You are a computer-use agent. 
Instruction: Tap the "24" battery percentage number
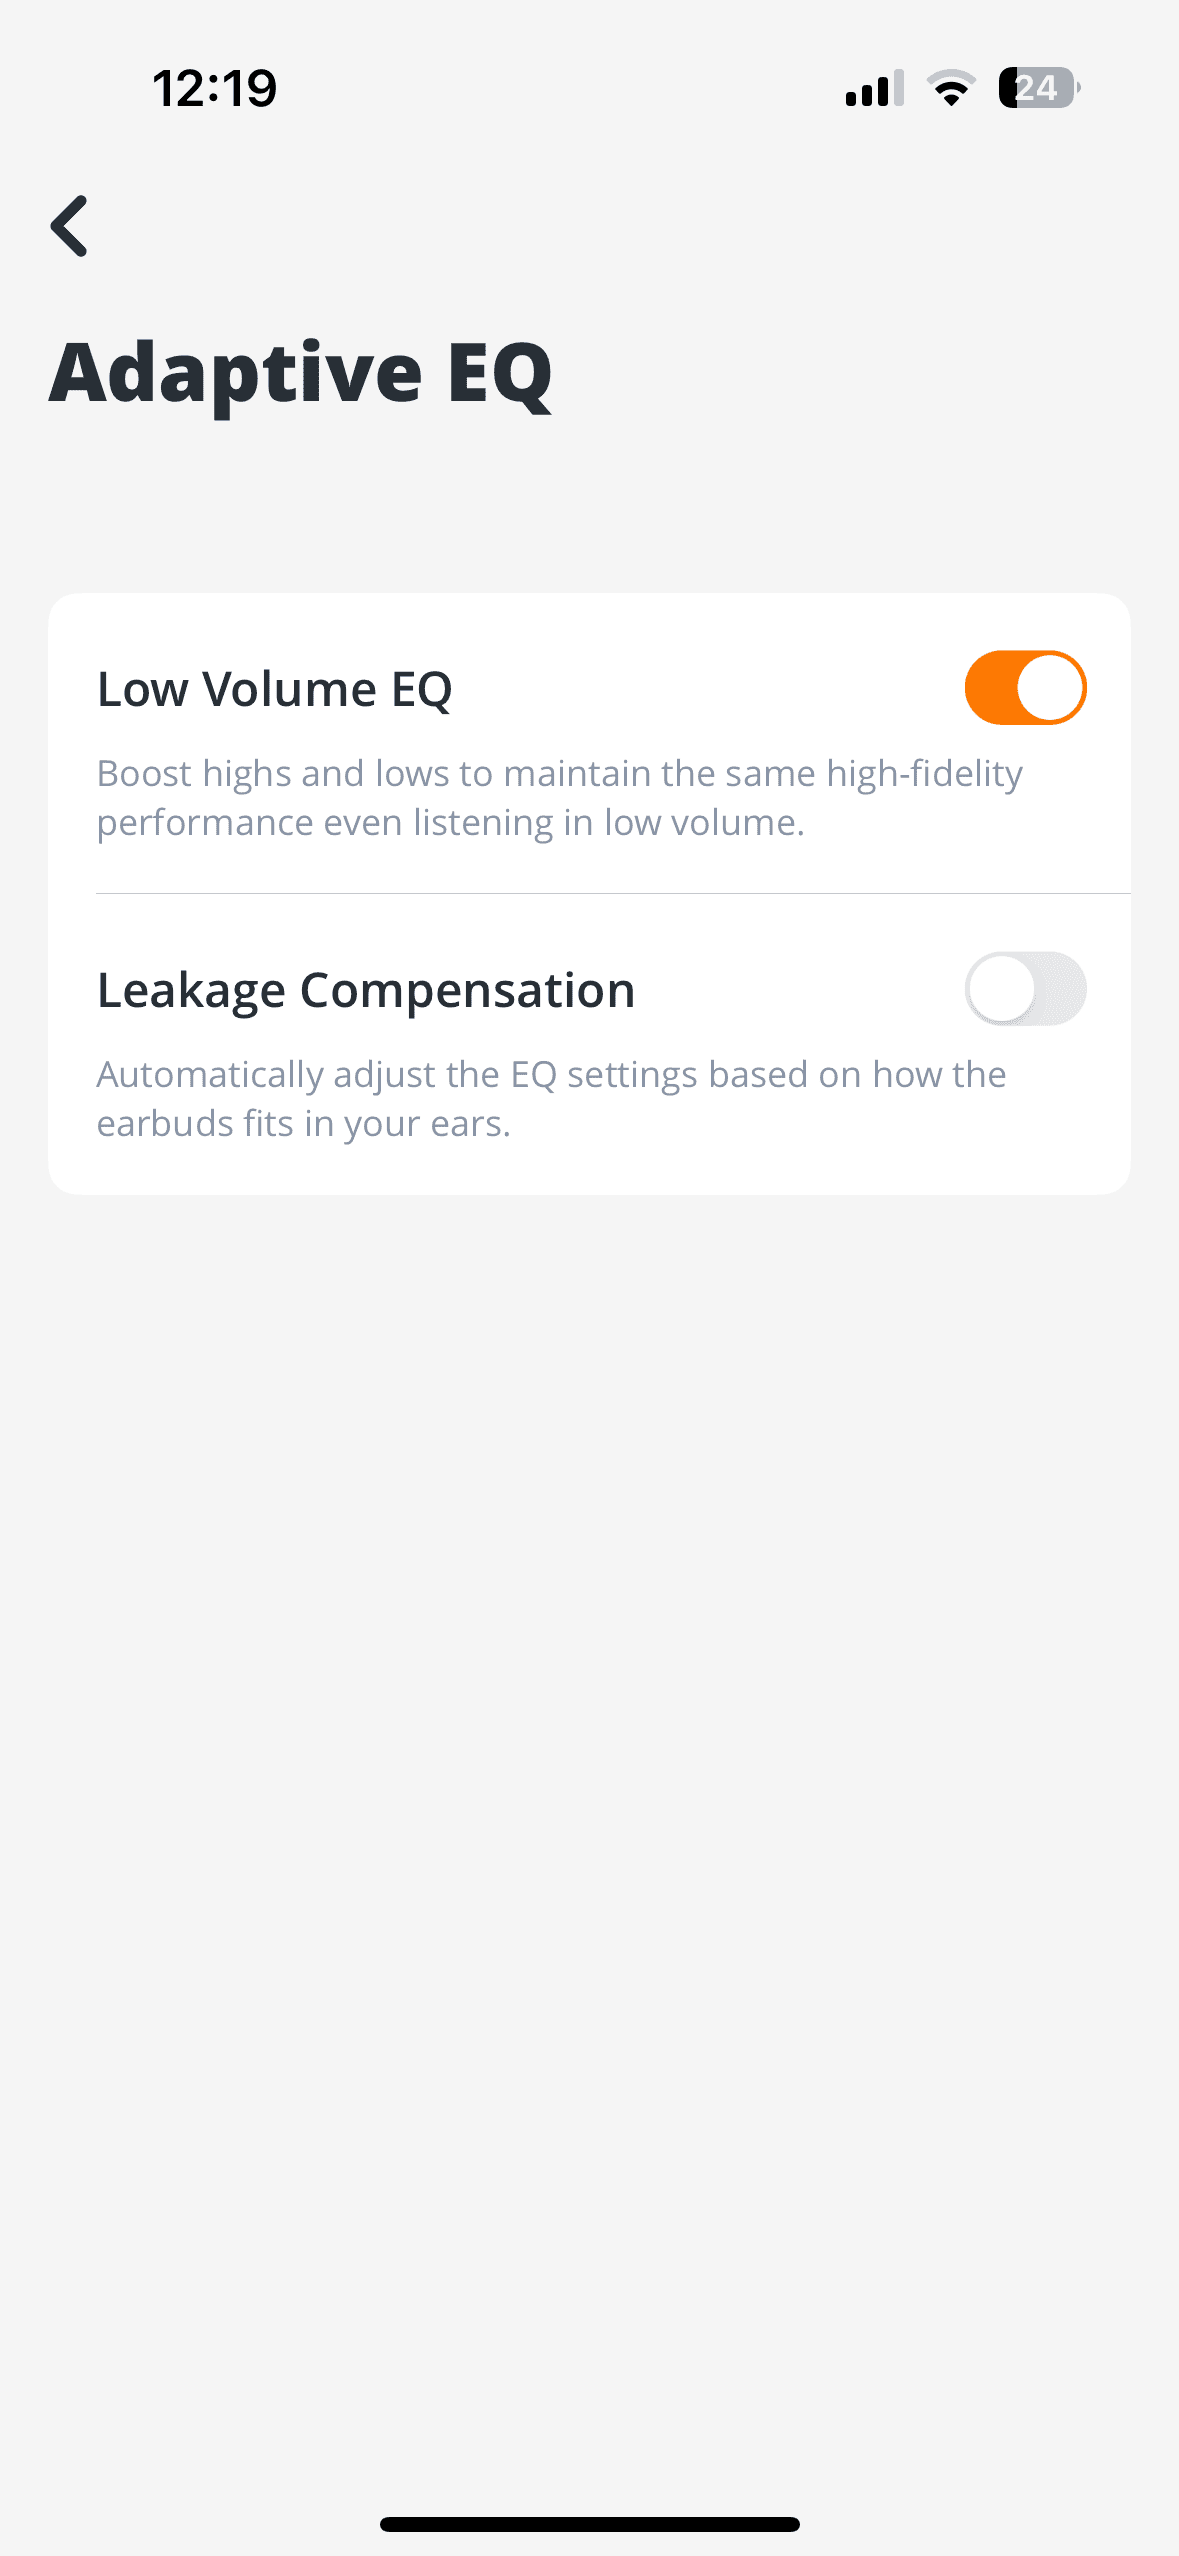[1037, 88]
